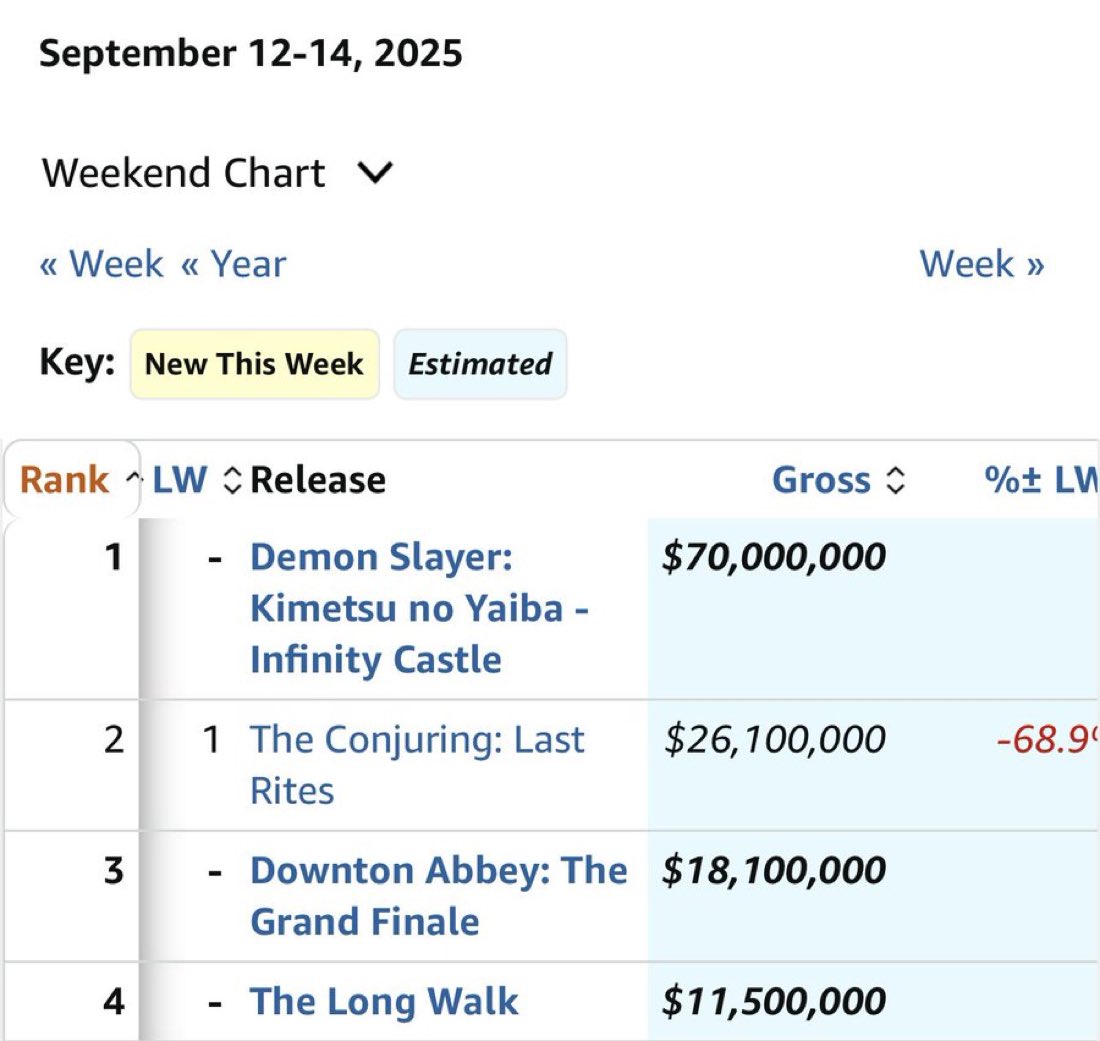Click the New This Week key badge
The image size is (1100, 1041).
coord(254,364)
